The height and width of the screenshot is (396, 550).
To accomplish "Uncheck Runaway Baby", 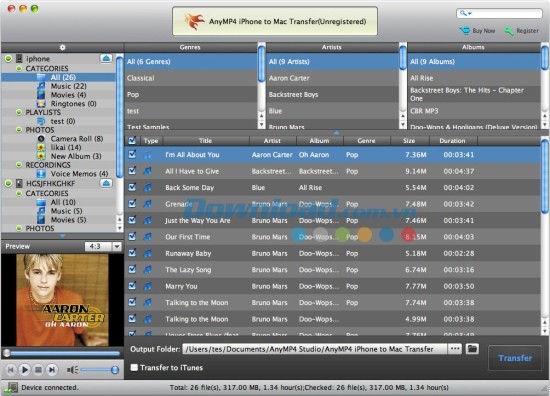I will point(132,253).
